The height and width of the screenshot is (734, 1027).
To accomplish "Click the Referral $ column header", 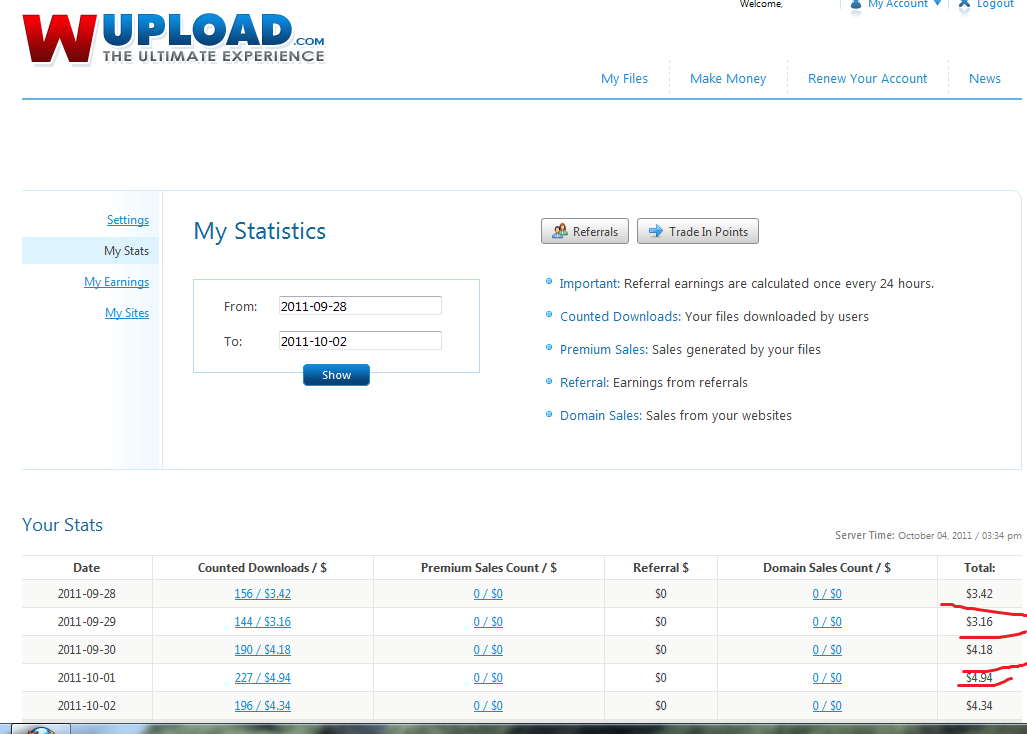I will [x=661, y=568].
